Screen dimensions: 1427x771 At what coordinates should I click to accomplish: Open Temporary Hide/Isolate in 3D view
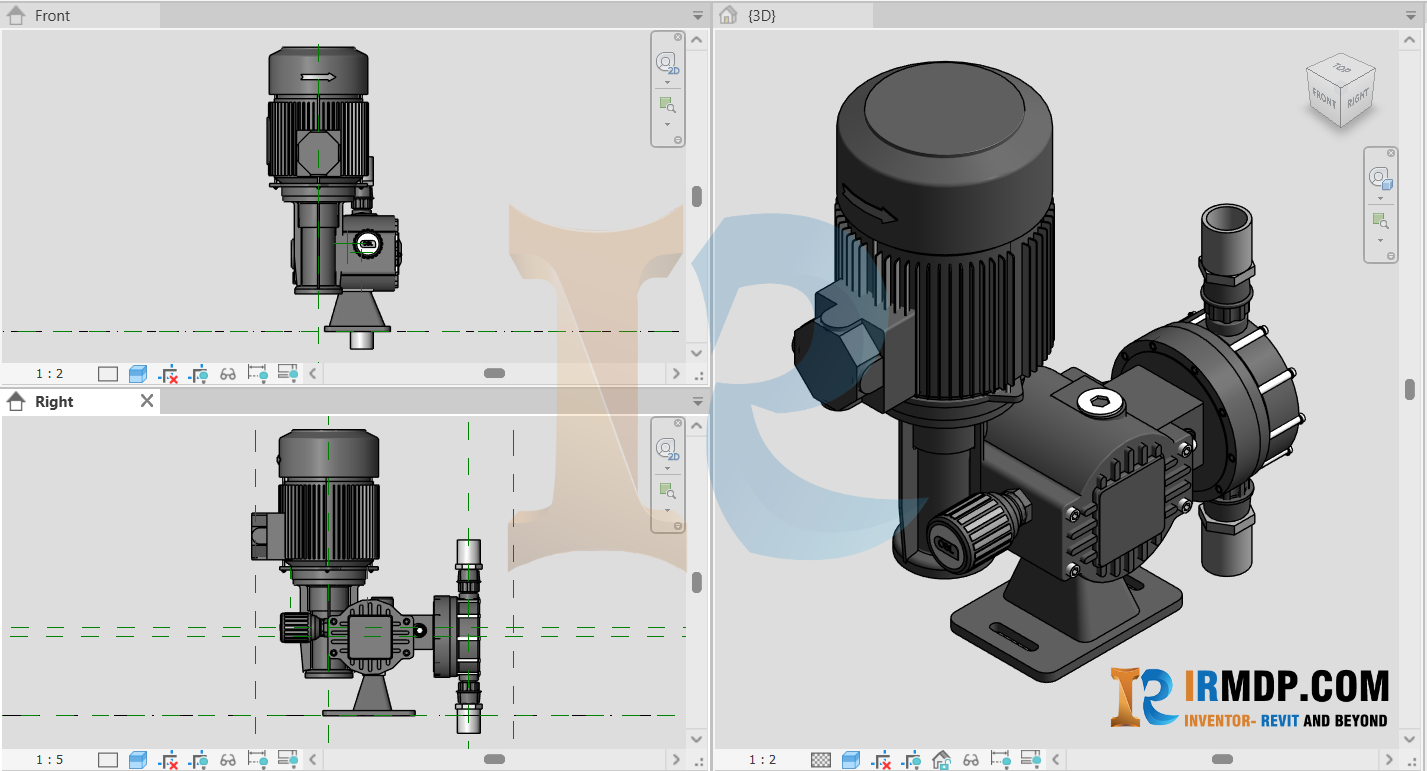[x=971, y=760]
